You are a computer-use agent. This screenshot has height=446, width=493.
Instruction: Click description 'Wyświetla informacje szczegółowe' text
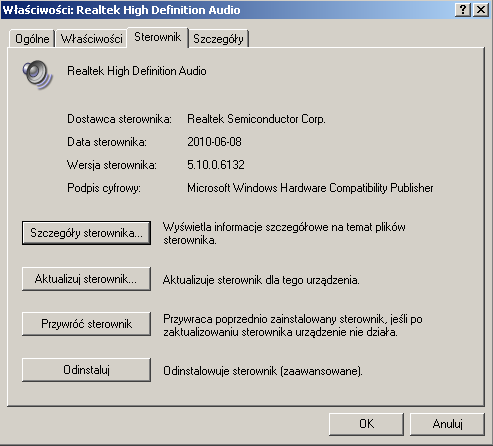(284, 233)
